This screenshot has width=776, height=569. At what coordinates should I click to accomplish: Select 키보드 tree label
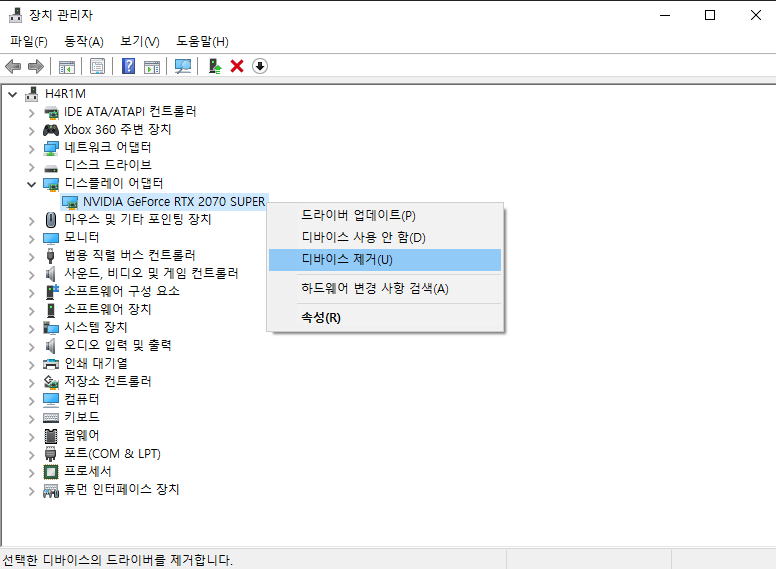point(82,417)
